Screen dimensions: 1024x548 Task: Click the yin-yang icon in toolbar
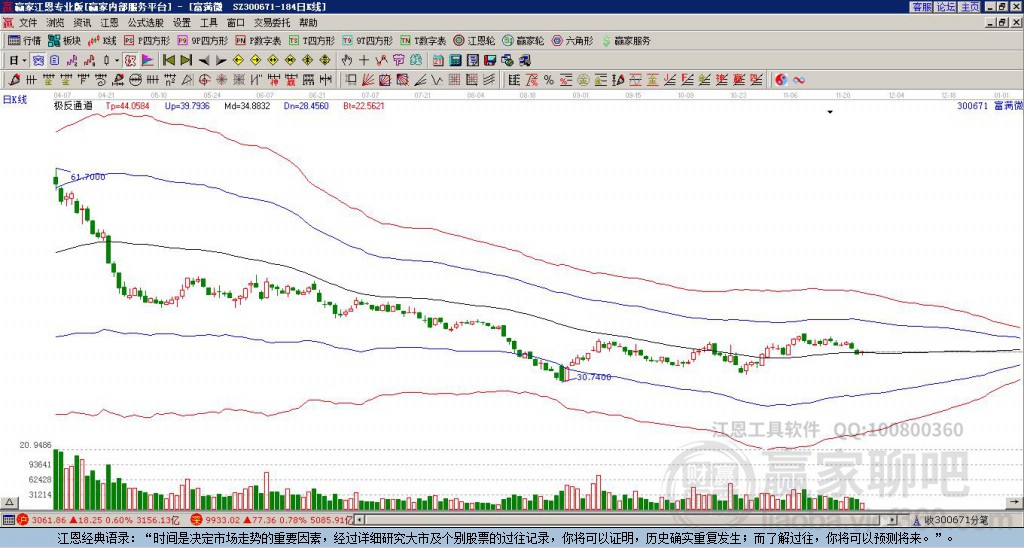(x=782, y=80)
